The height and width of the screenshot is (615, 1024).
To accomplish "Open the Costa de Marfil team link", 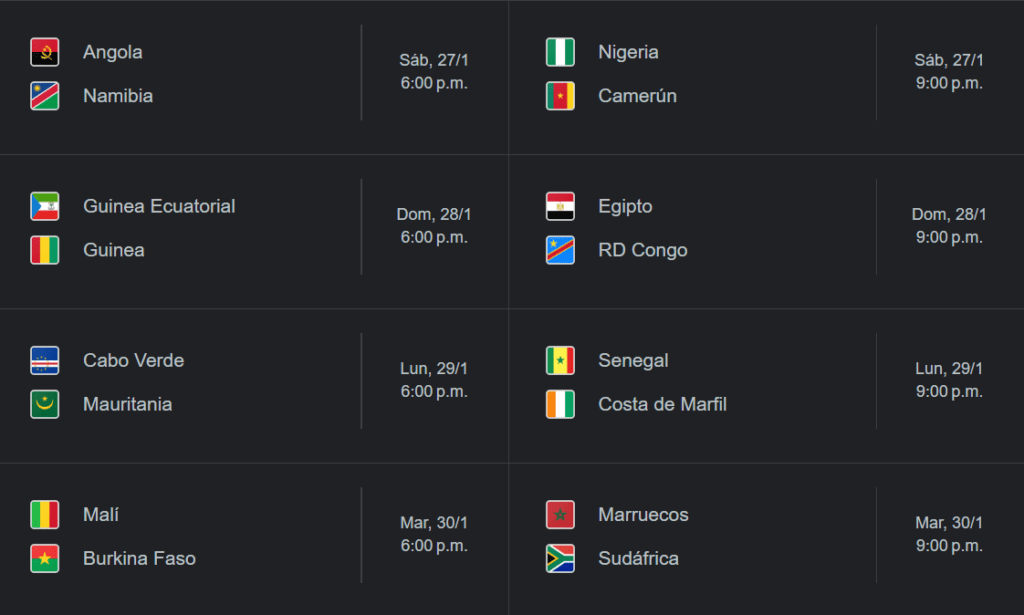I will [662, 404].
